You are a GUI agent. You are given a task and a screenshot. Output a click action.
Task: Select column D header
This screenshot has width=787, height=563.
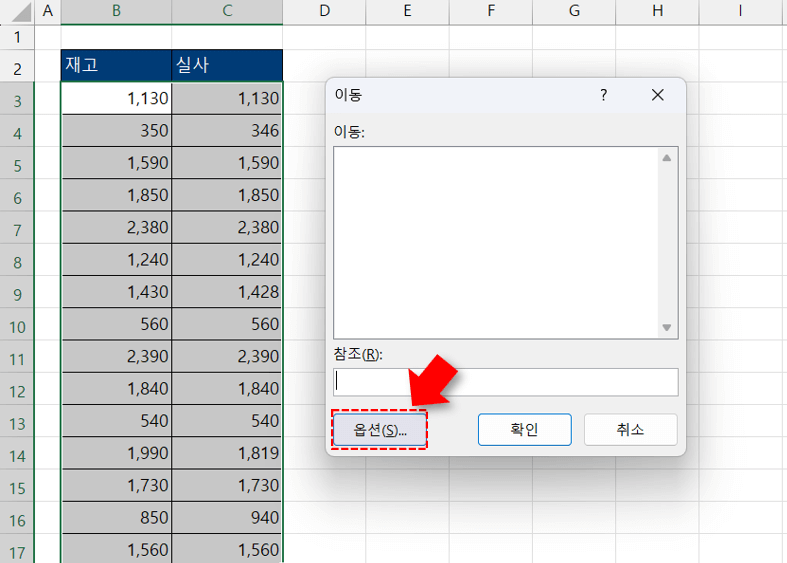coord(324,11)
